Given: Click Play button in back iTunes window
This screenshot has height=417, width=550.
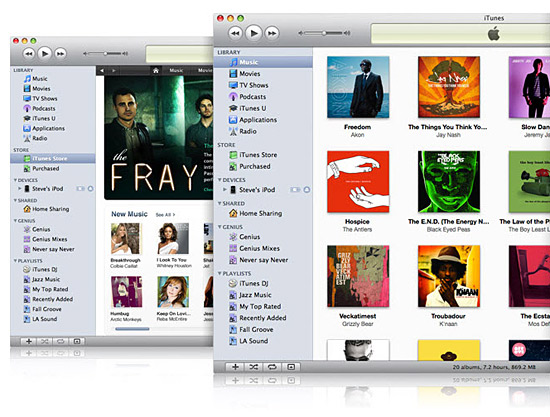Looking at the screenshot, I should (45, 54).
